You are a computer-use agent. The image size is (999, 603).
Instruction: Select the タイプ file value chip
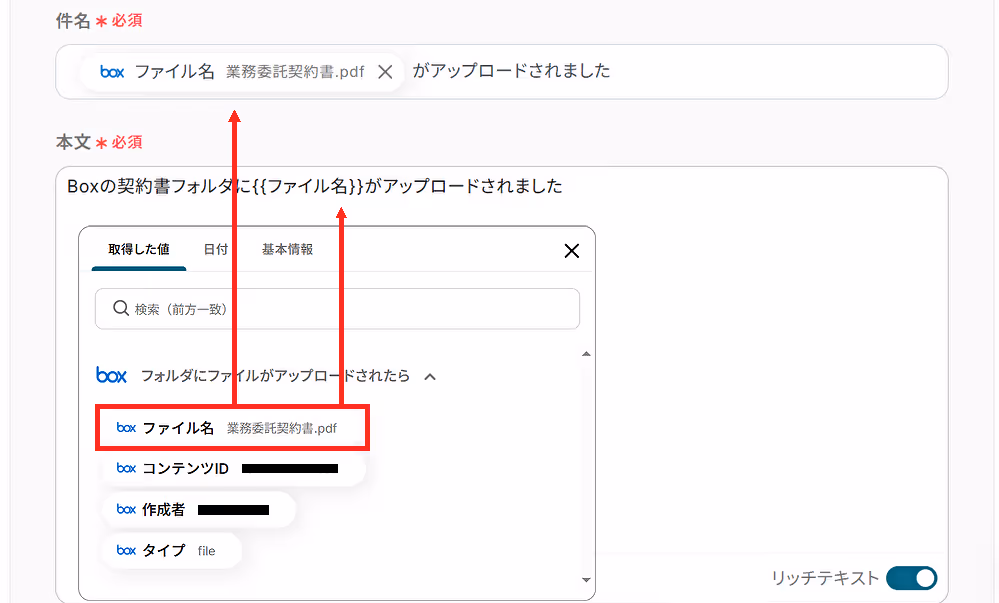tap(172, 550)
